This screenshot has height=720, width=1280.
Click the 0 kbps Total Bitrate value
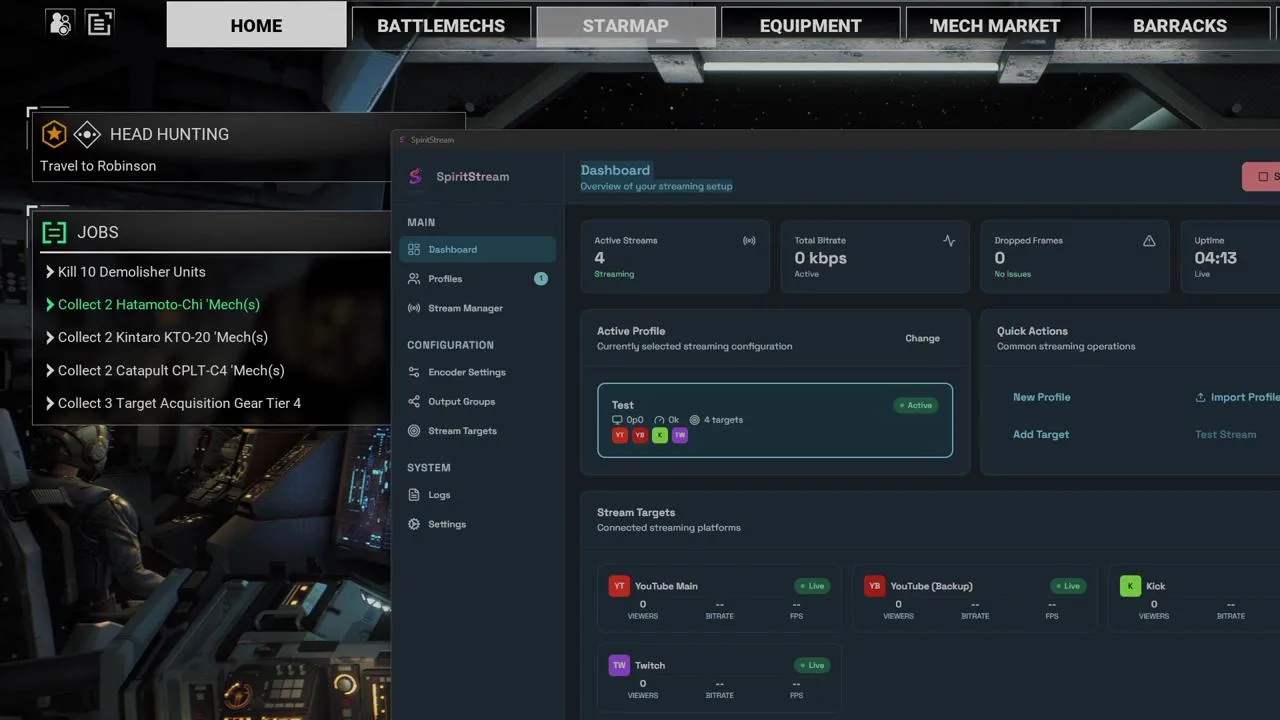tap(820, 258)
